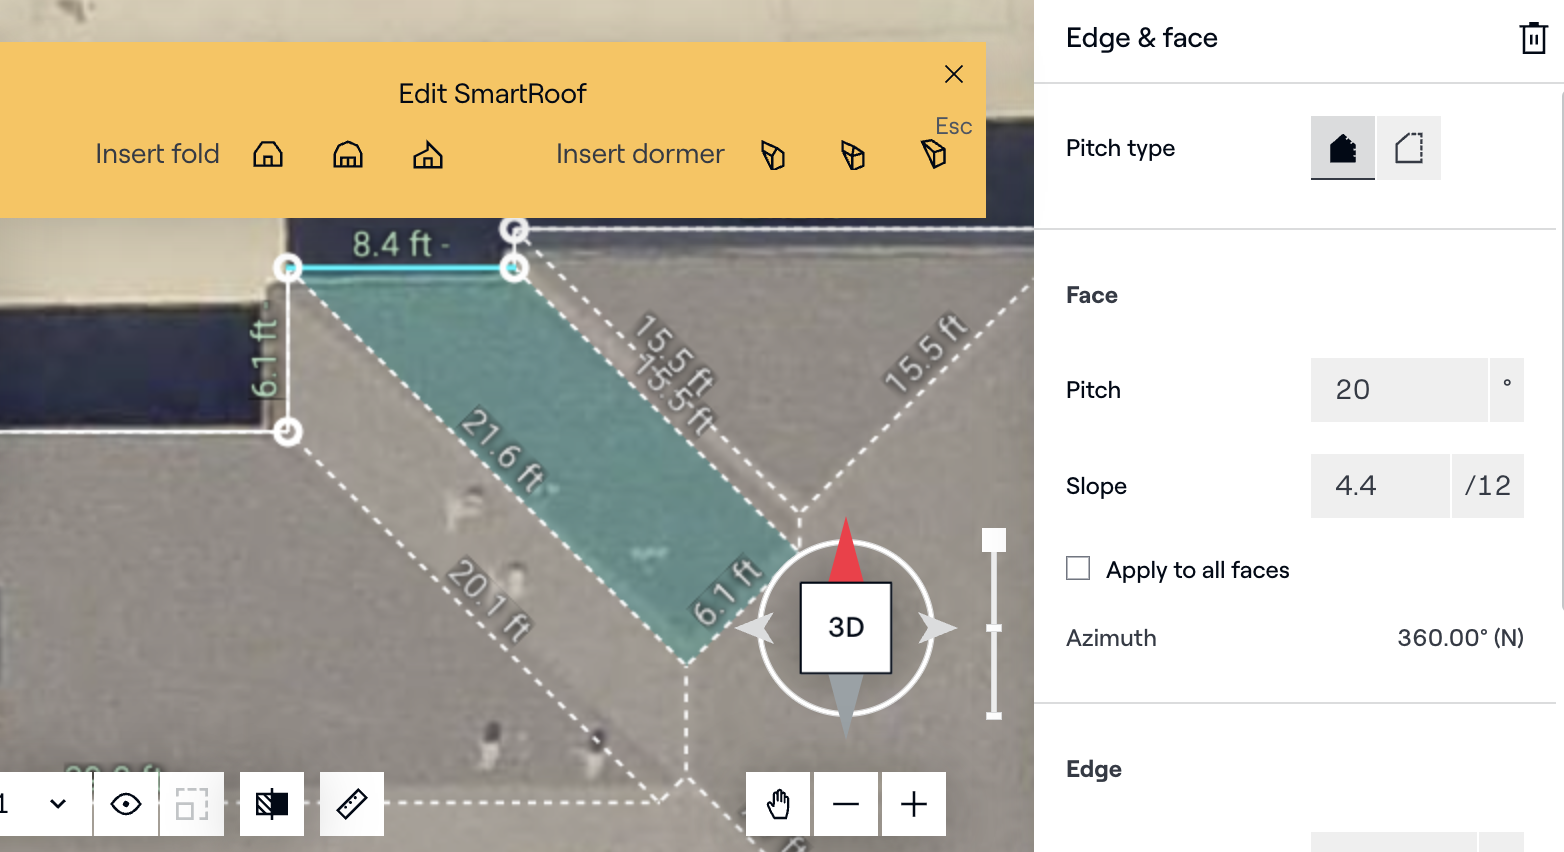Viewport: 1564px width, 852px height.
Task: Click the middle Insert fold icon
Action: (x=348, y=154)
